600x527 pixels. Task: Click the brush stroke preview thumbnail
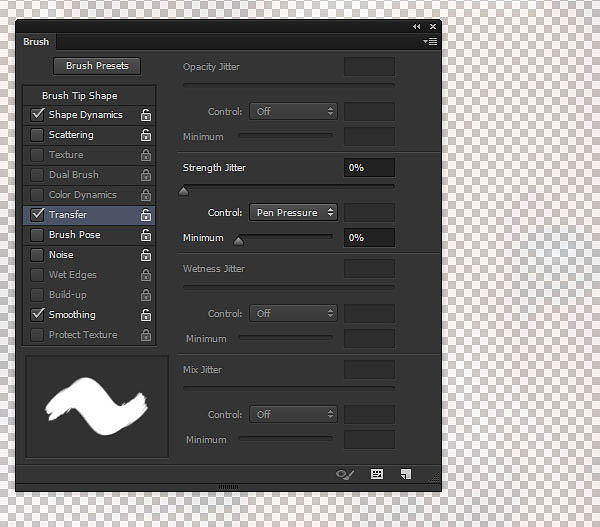(x=97, y=406)
